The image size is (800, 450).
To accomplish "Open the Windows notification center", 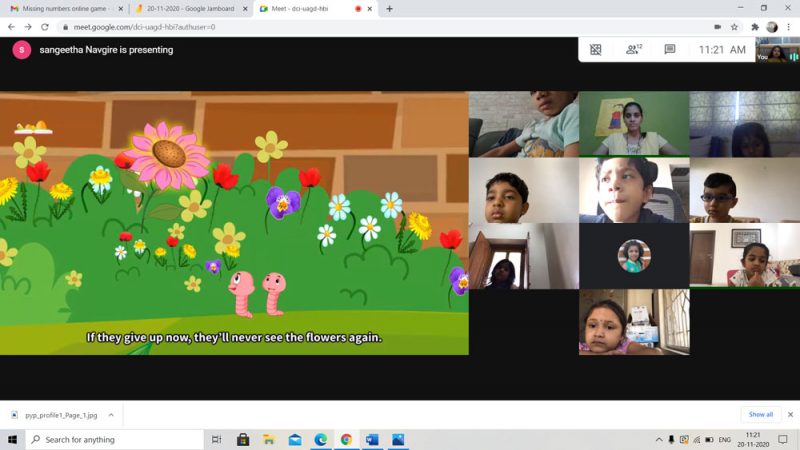I will pyautogui.click(x=783, y=439).
